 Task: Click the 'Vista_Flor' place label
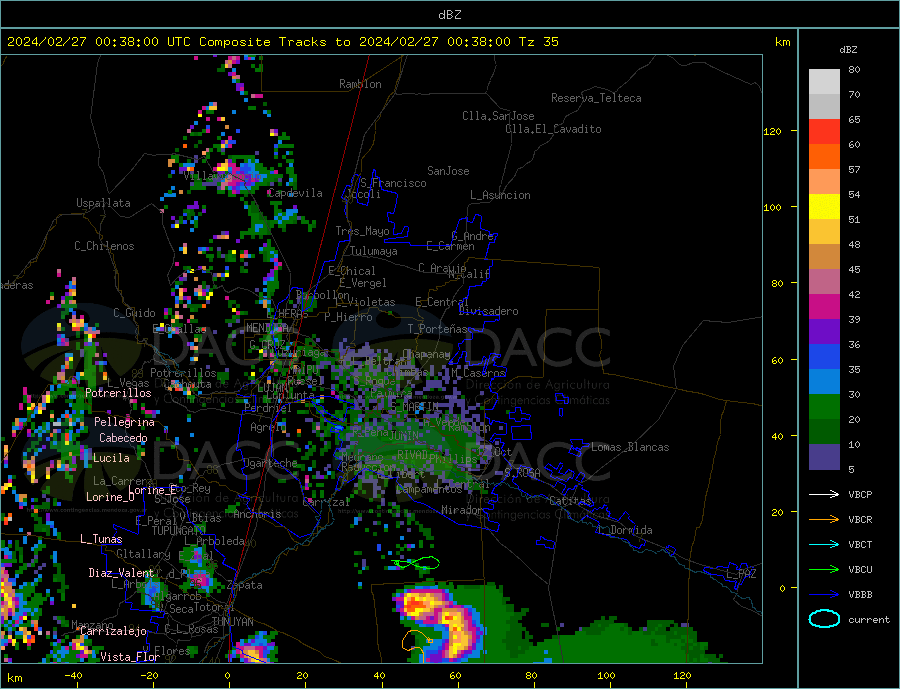pos(130,657)
